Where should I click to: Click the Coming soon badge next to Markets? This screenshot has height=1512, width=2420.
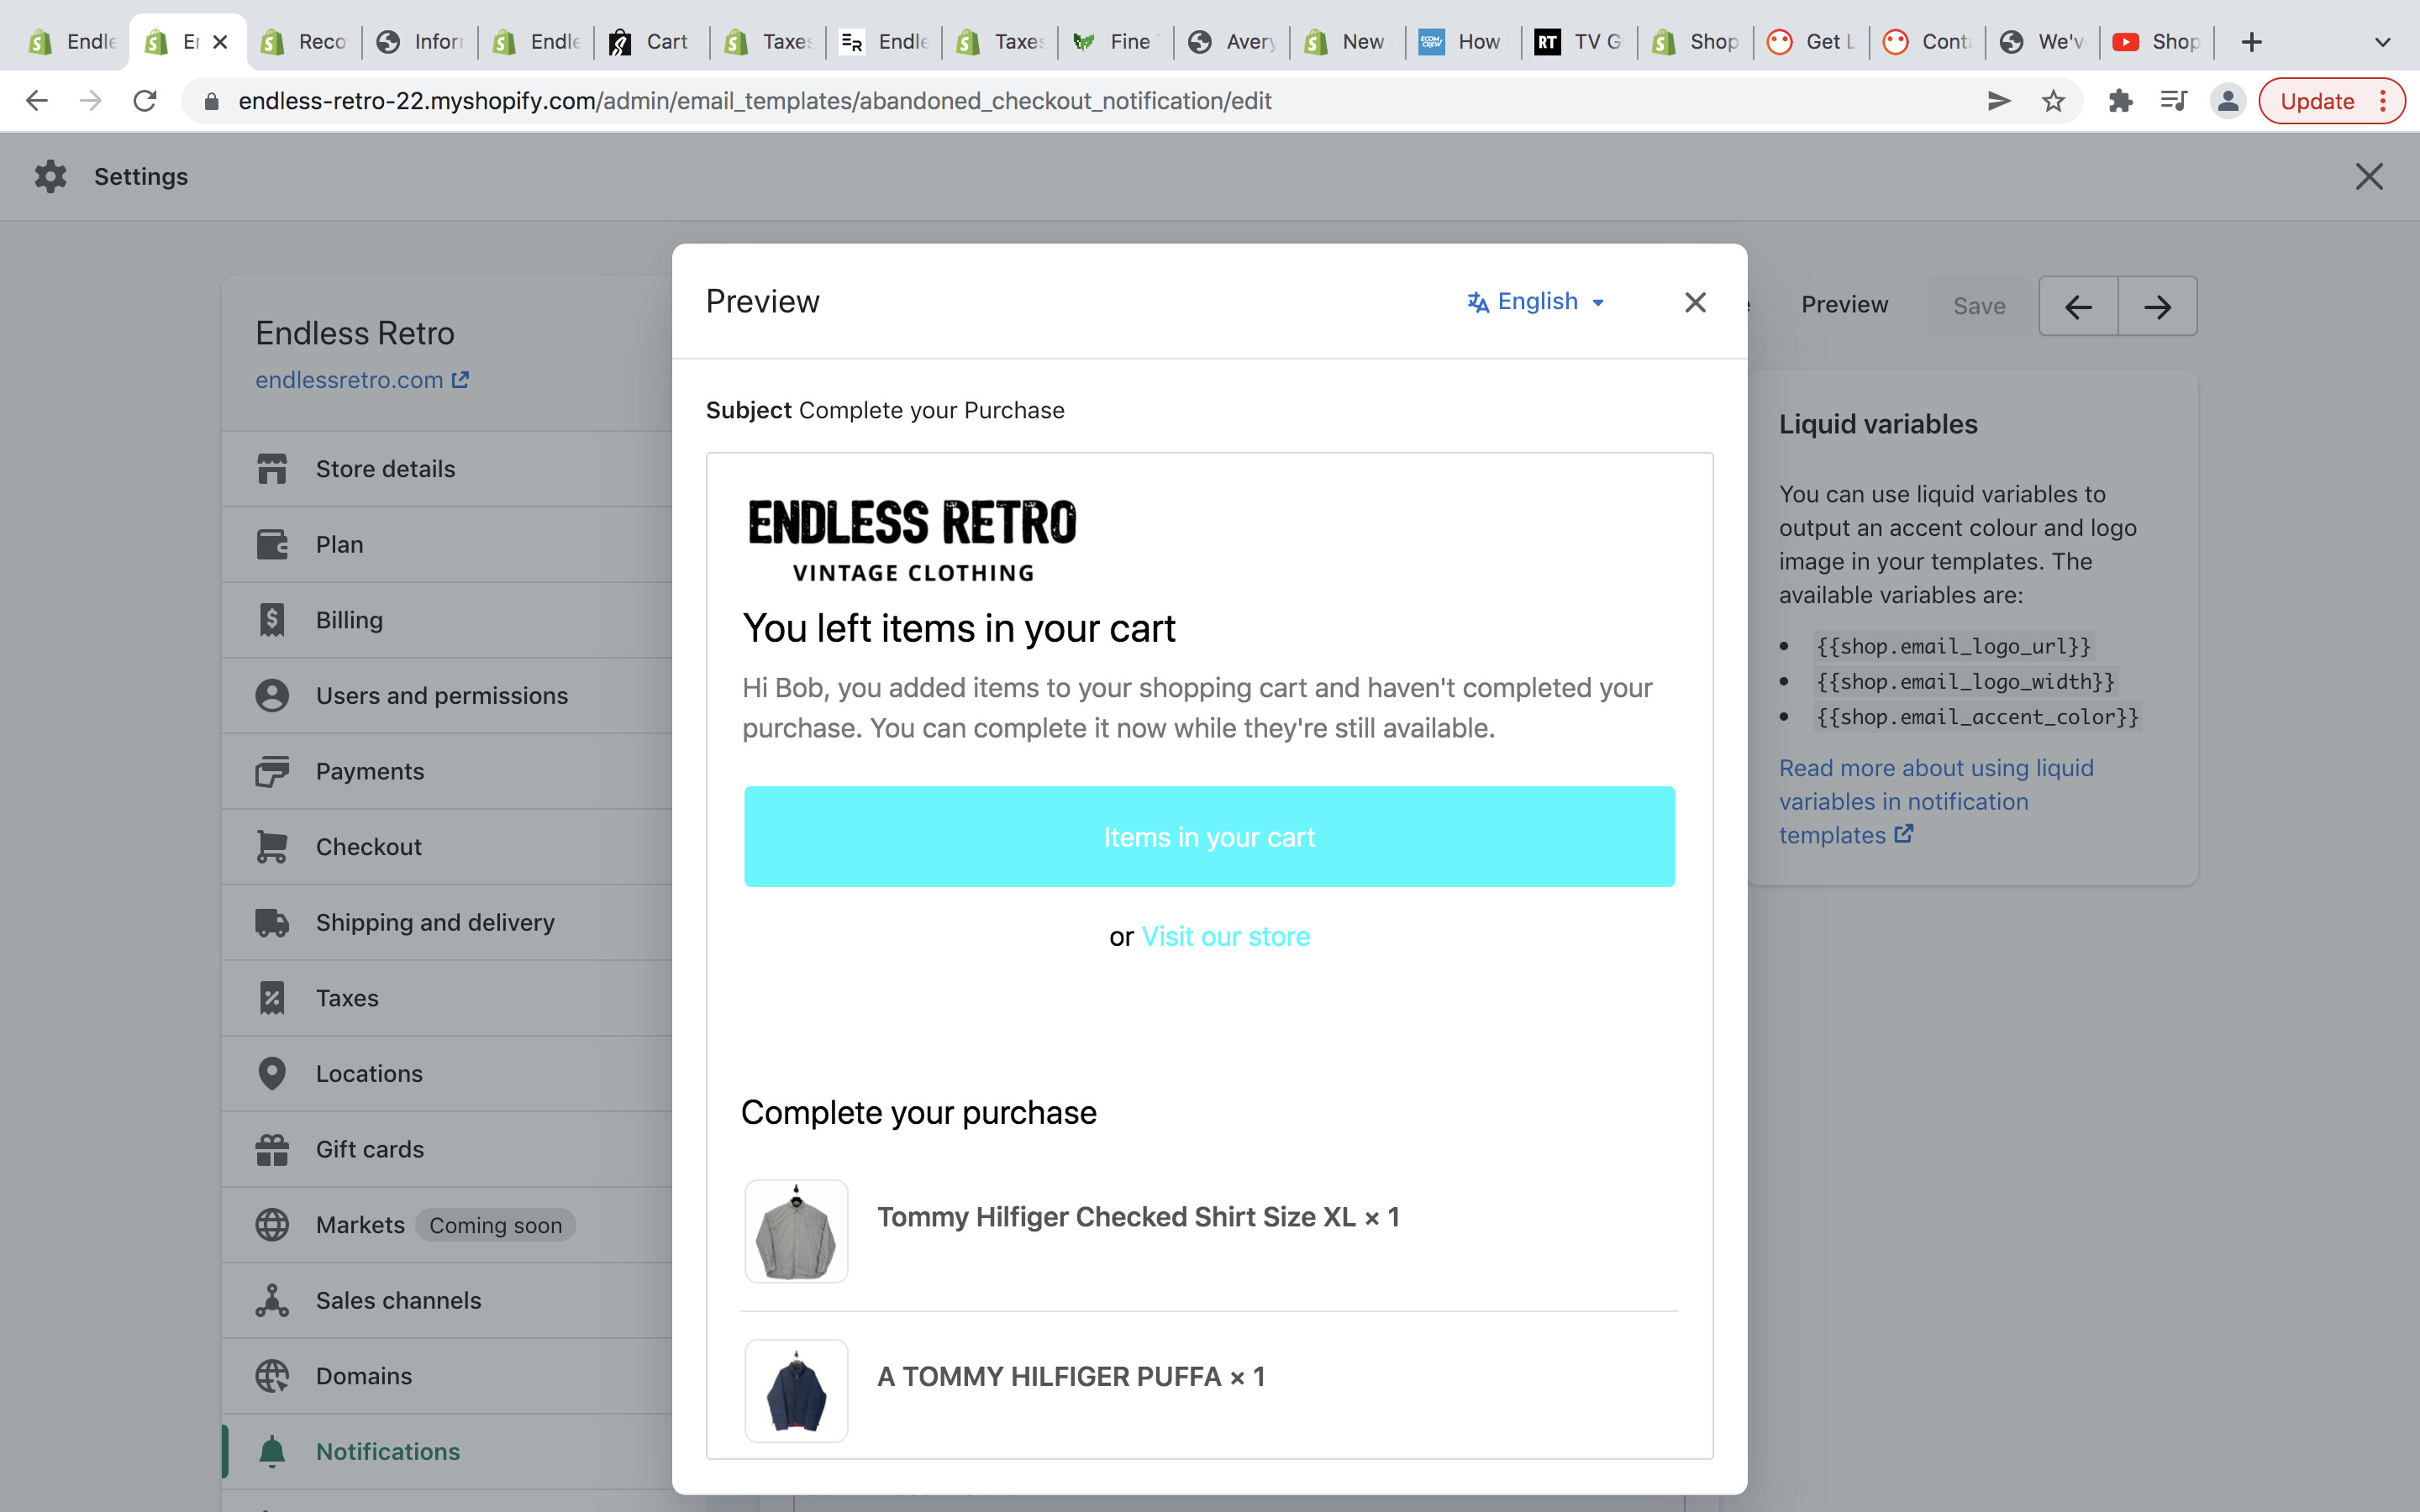click(495, 1225)
